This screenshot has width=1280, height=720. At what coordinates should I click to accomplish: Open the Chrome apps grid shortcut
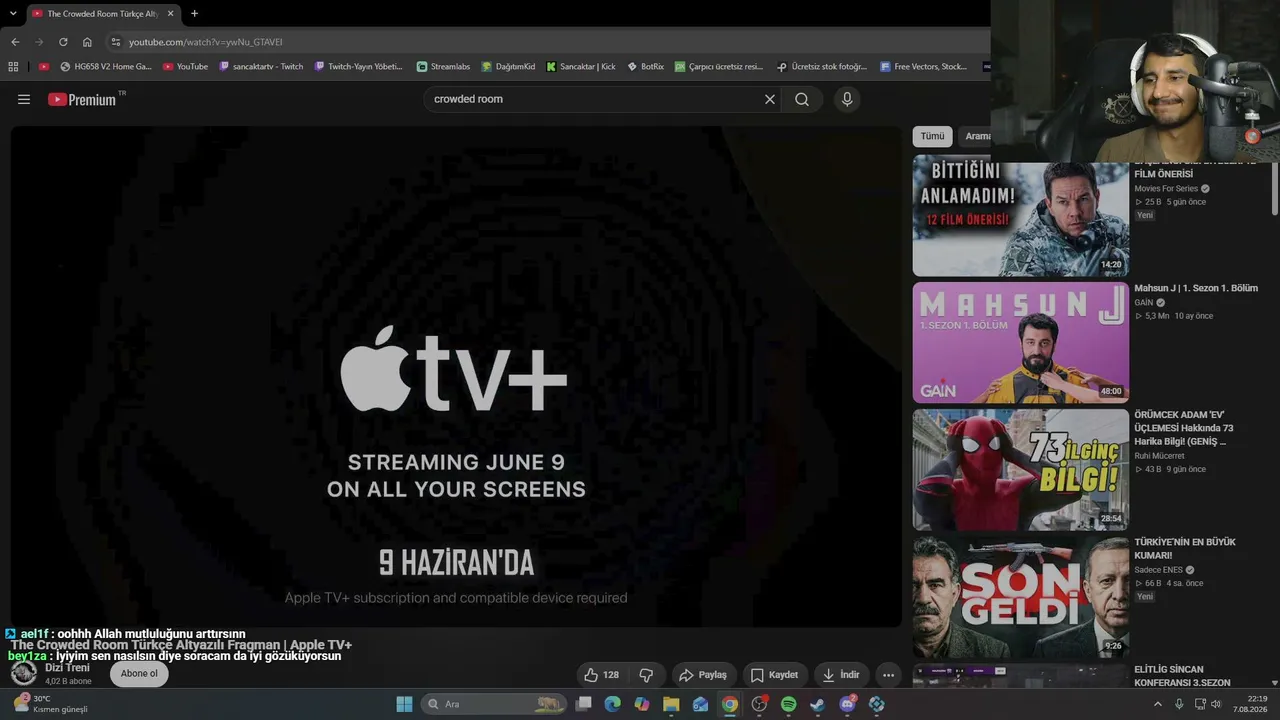click(x=13, y=67)
